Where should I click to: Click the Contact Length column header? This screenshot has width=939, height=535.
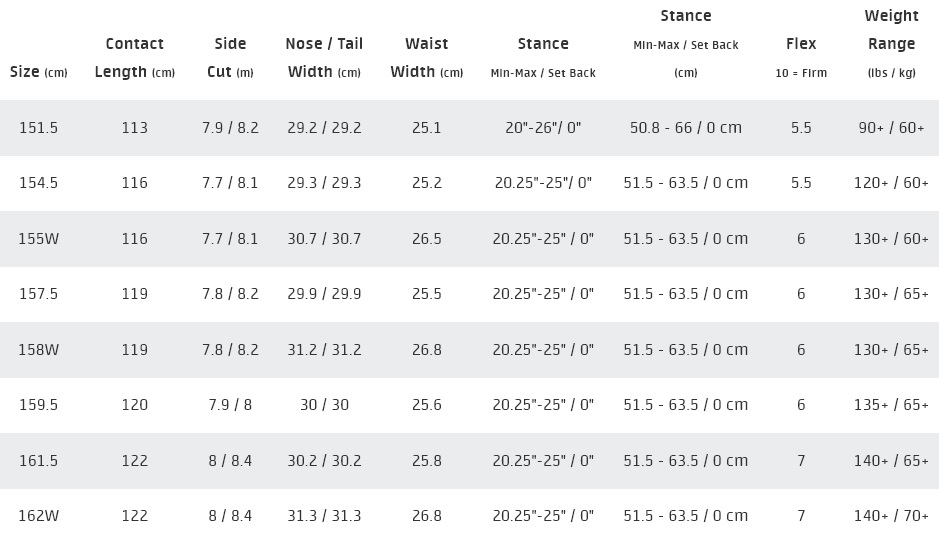click(134, 58)
